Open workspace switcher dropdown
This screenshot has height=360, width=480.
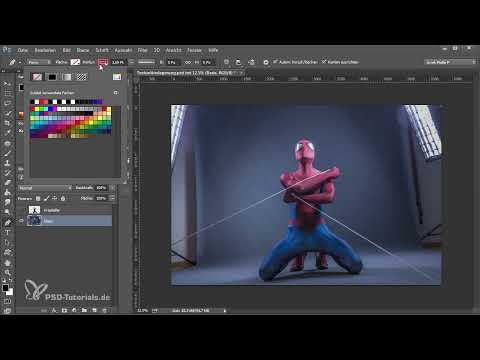click(450, 62)
